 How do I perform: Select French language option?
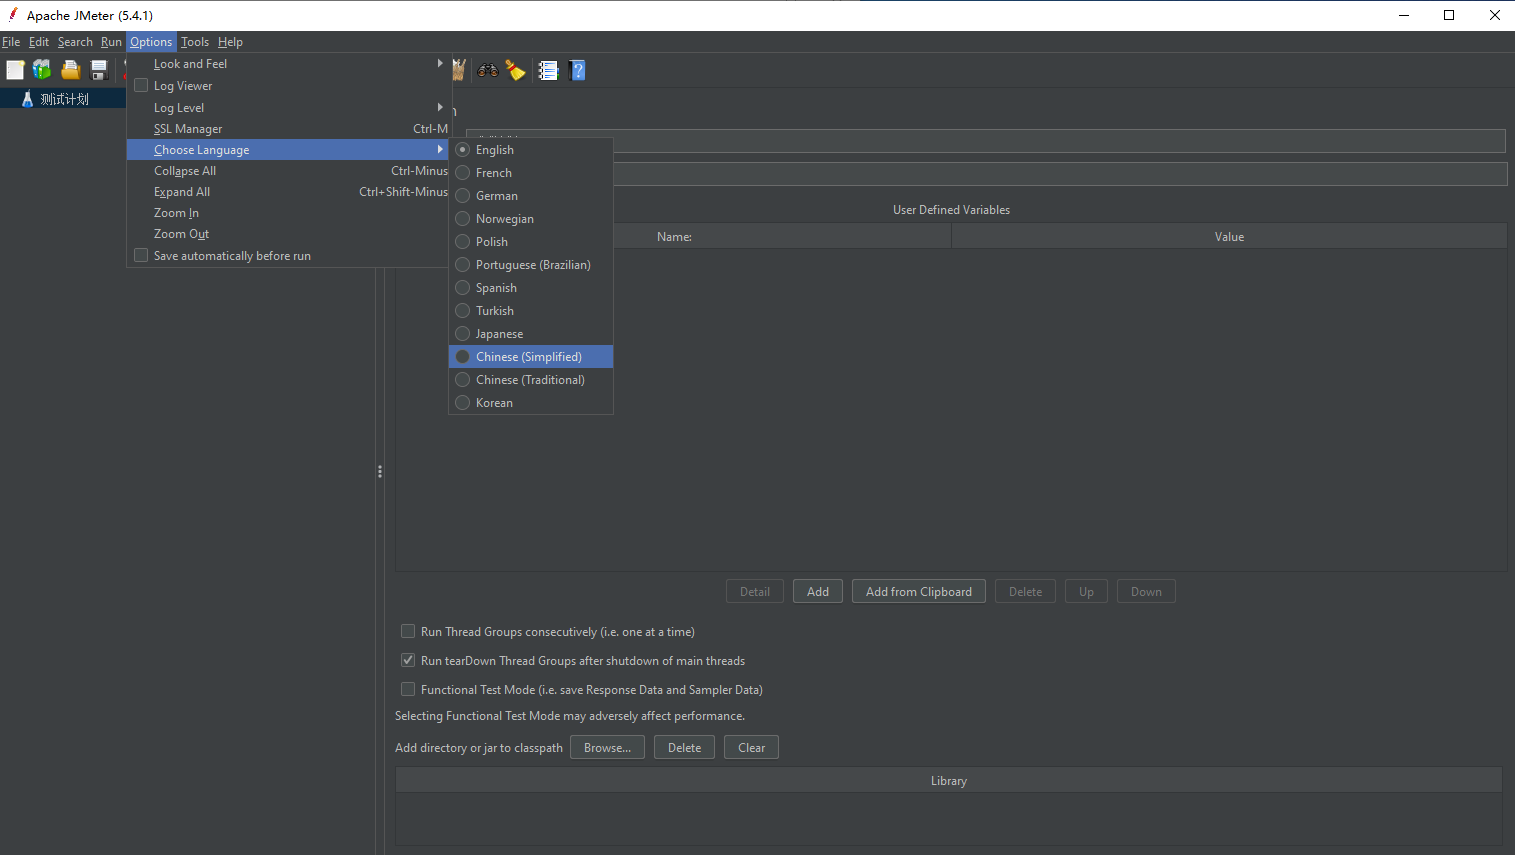pos(531,173)
